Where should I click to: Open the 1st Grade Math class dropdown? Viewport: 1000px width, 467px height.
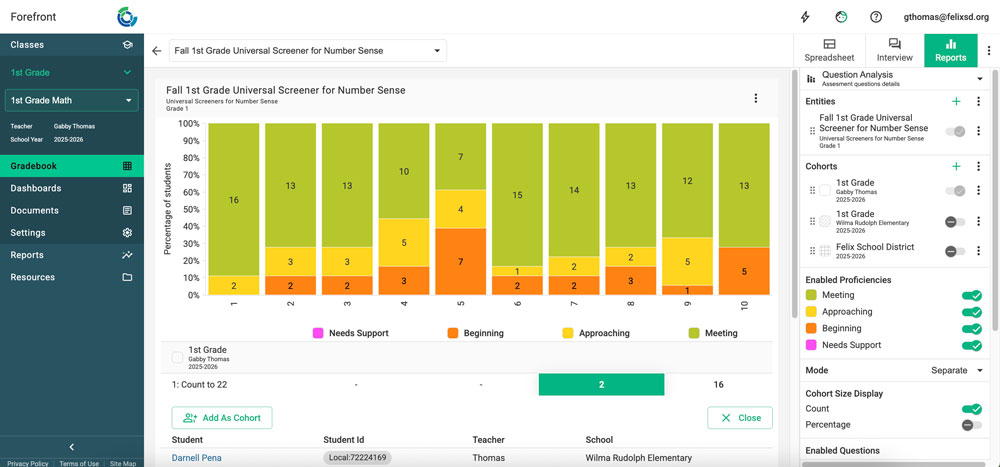pyautogui.click(x=71, y=101)
